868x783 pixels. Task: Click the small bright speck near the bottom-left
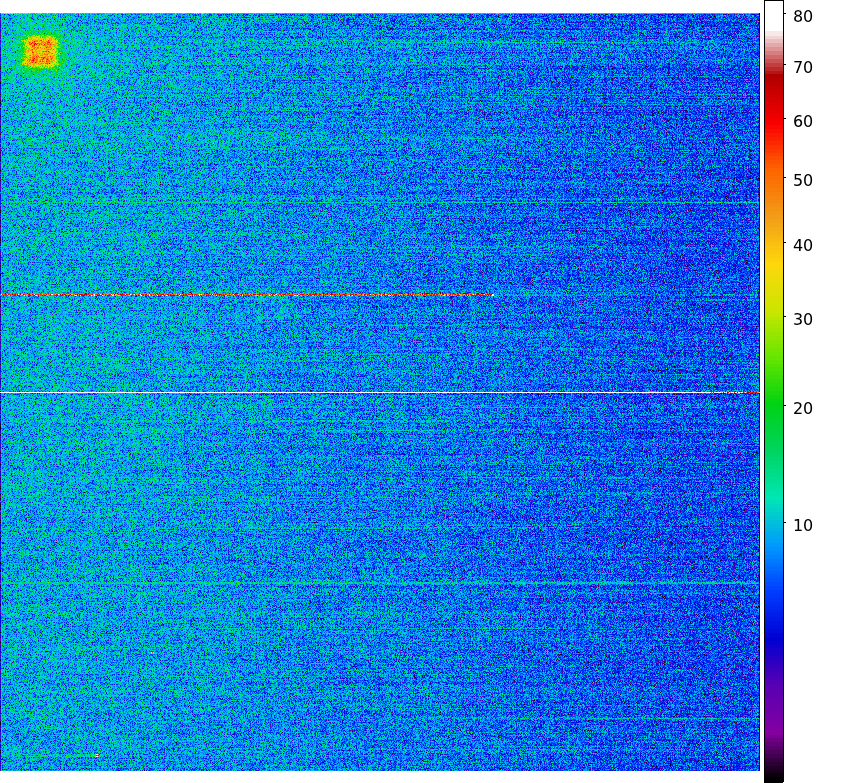[x=96, y=755]
